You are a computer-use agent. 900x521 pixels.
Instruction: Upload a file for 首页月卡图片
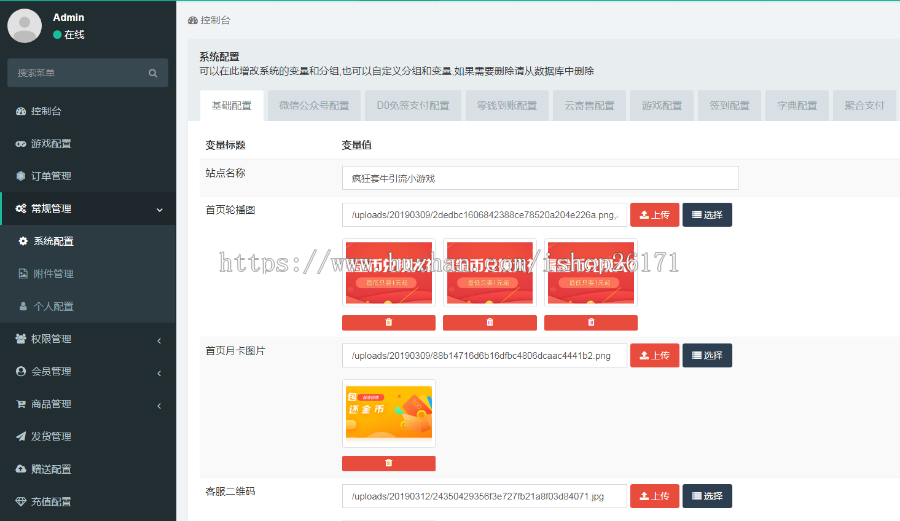[654, 355]
